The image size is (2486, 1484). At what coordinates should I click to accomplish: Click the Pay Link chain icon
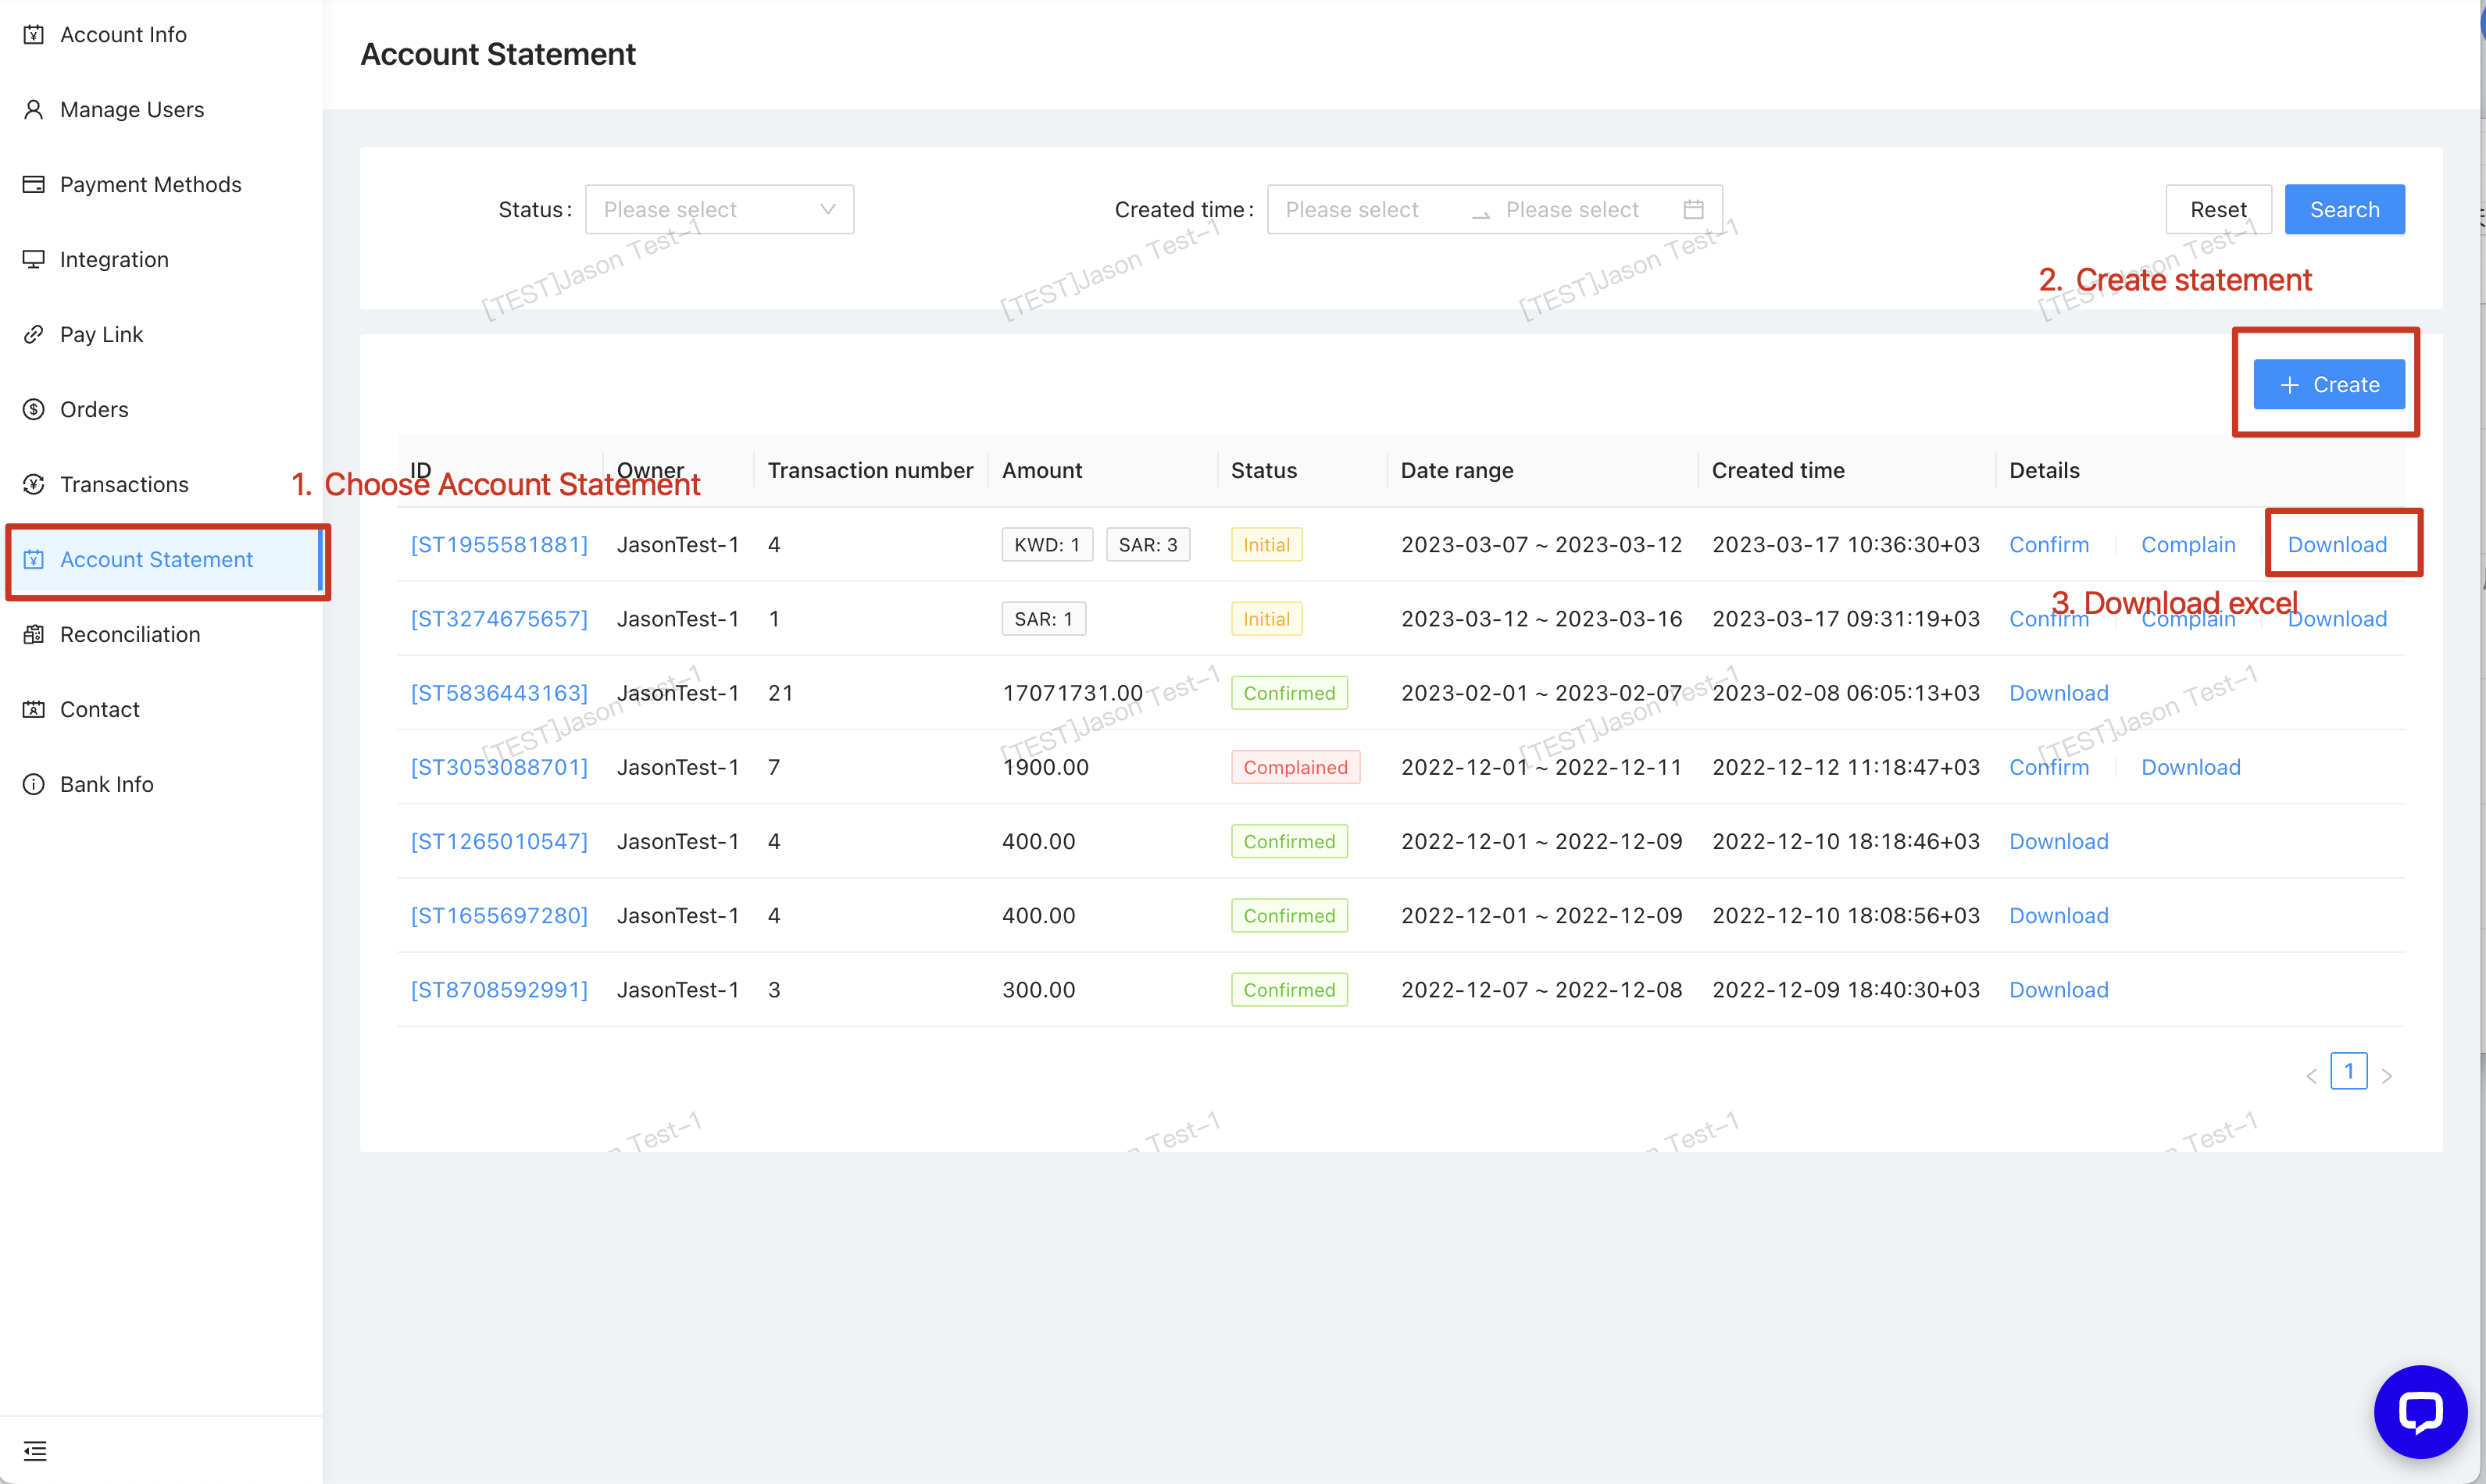34,335
